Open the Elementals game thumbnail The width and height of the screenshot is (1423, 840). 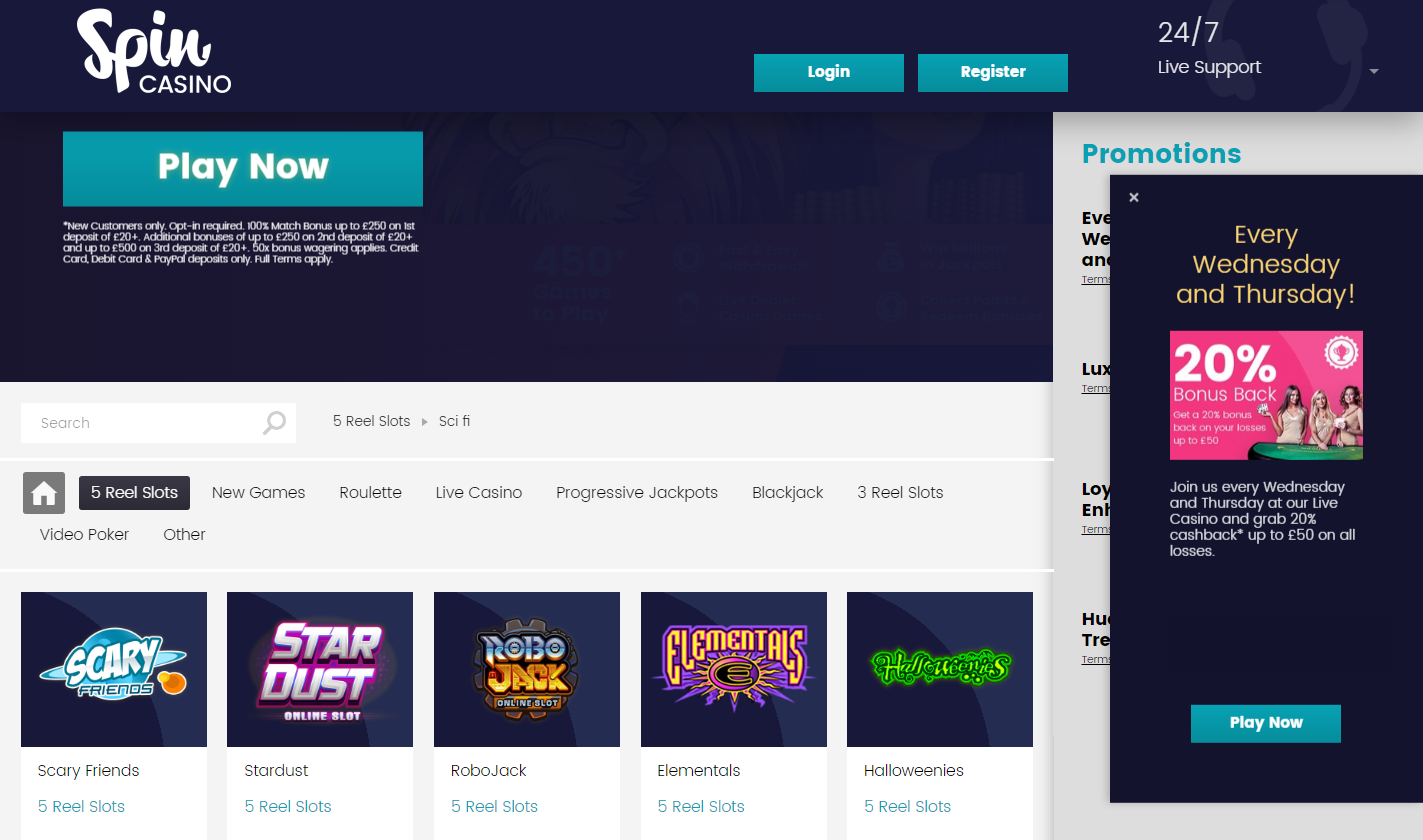coord(734,669)
